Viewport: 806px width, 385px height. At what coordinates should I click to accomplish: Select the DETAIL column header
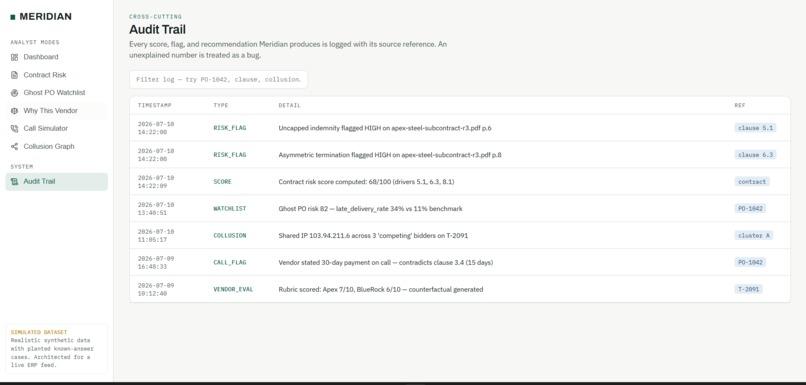tap(289, 105)
